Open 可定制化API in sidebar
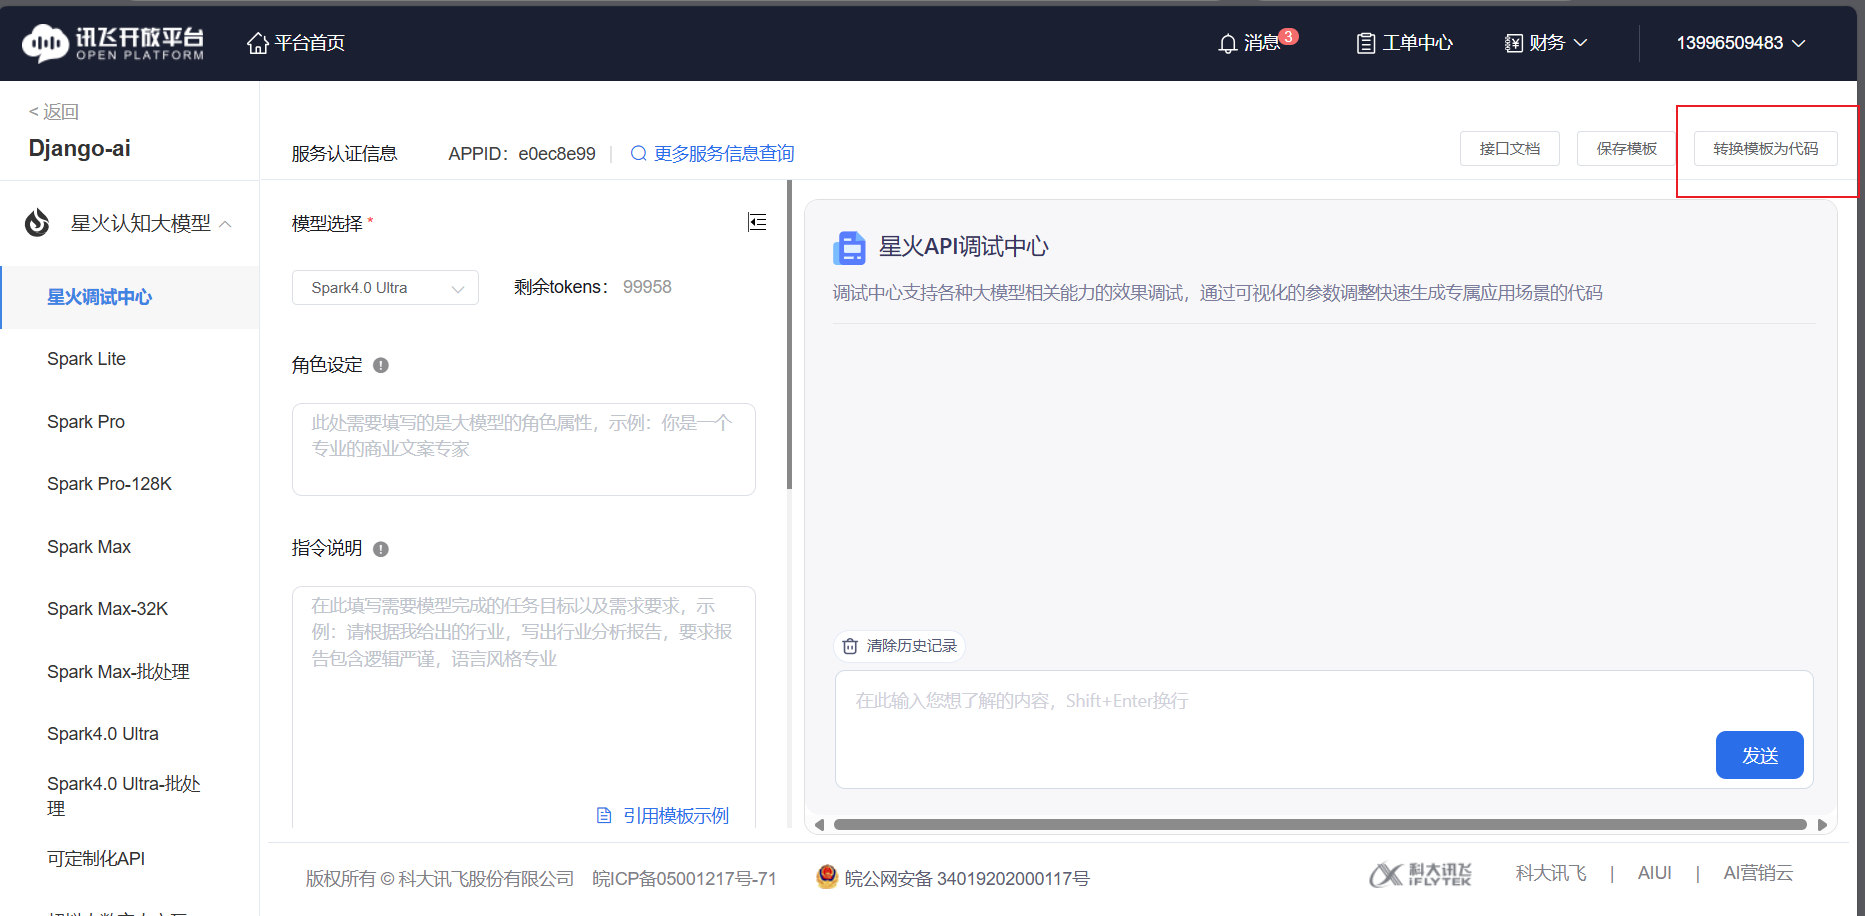 click(96, 859)
